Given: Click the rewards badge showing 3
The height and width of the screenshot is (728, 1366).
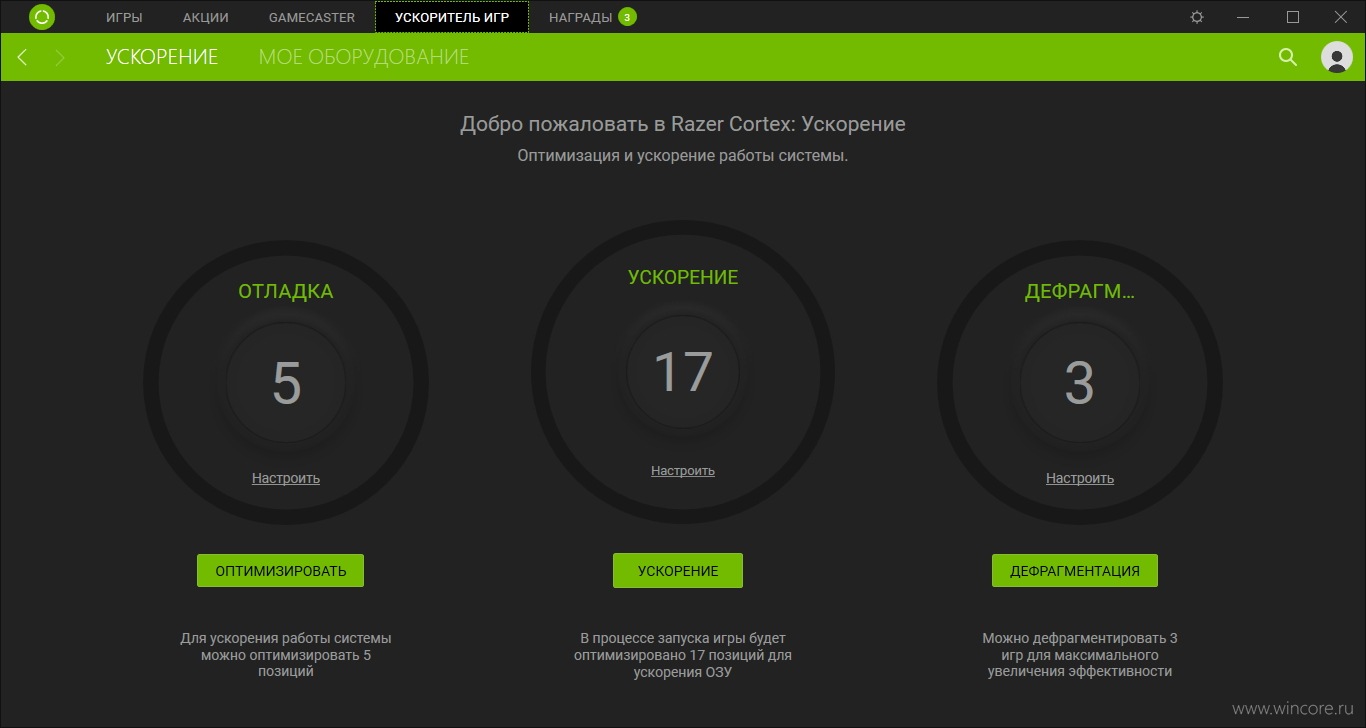Looking at the screenshot, I should (627, 17).
